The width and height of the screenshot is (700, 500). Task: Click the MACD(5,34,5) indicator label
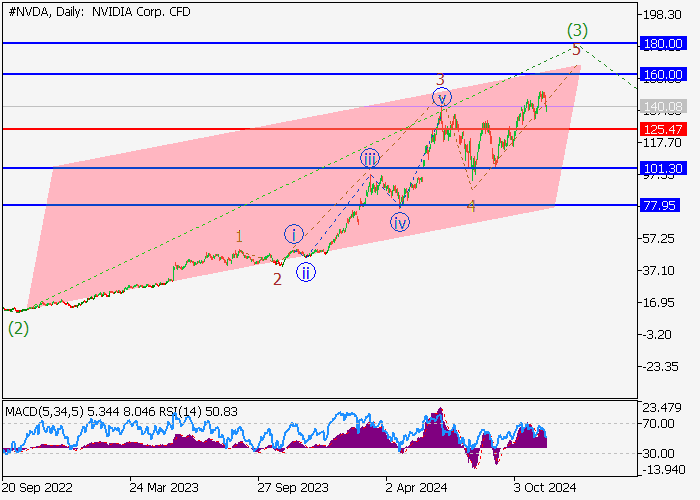click(44, 412)
